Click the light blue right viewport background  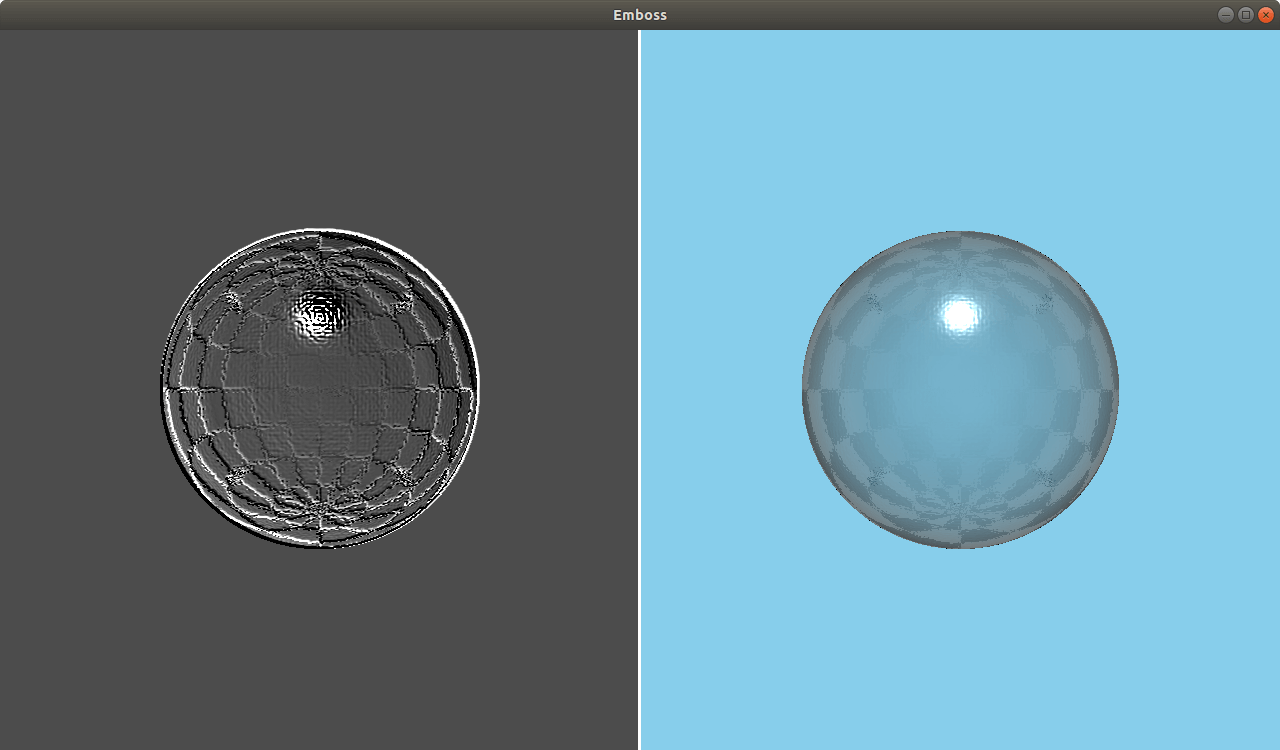(x=1180, y=120)
